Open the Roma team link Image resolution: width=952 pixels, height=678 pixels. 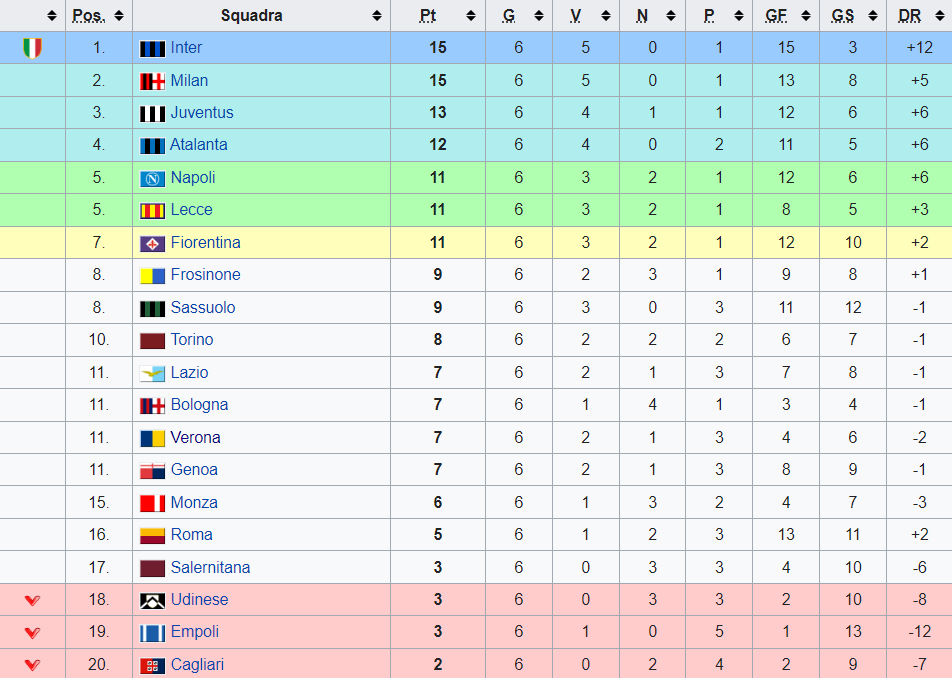(x=191, y=534)
